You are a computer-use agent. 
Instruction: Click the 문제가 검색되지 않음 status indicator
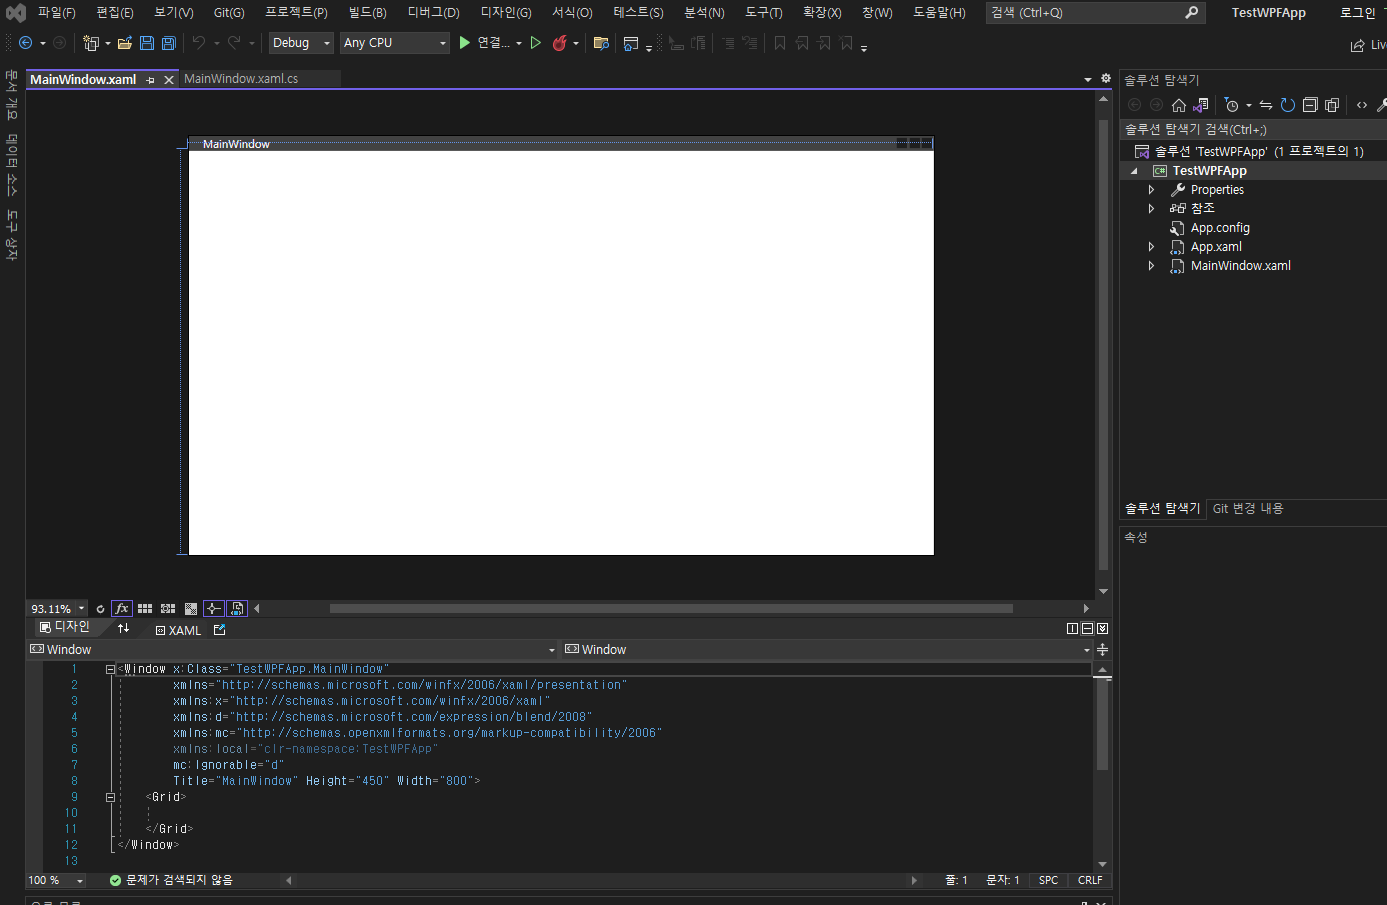click(171, 880)
